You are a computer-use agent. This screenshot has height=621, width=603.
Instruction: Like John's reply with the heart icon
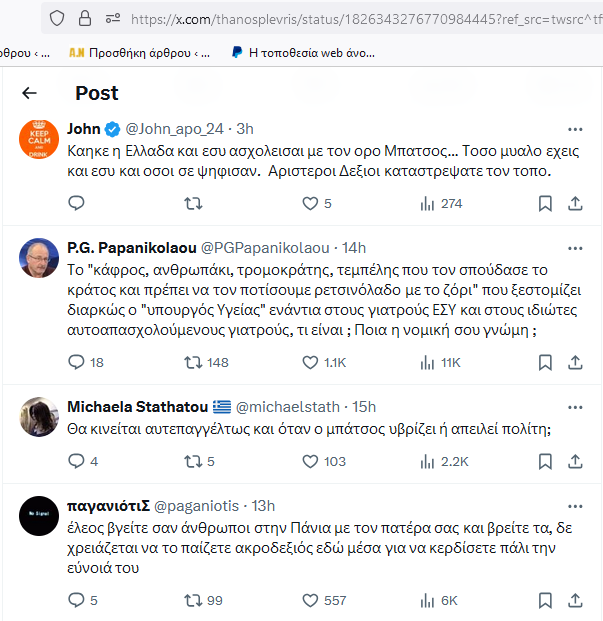click(x=310, y=204)
